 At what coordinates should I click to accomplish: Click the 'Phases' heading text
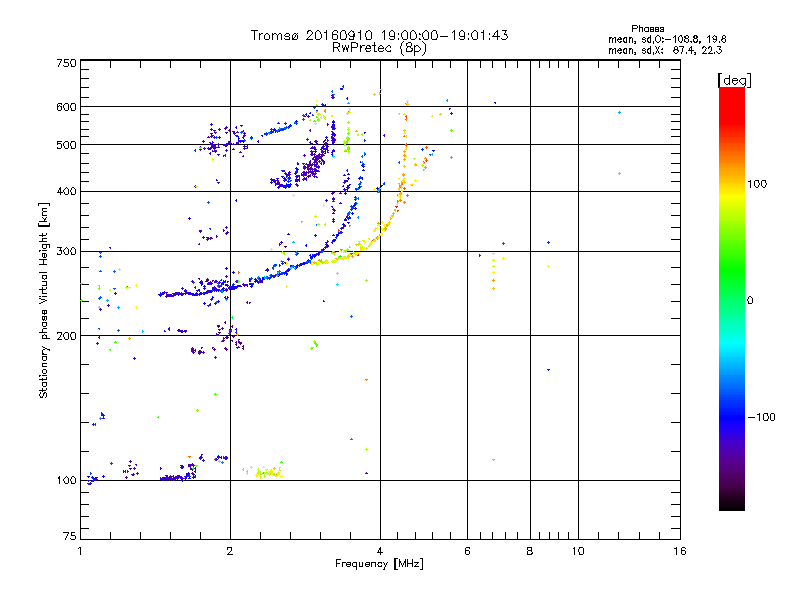coord(647,29)
